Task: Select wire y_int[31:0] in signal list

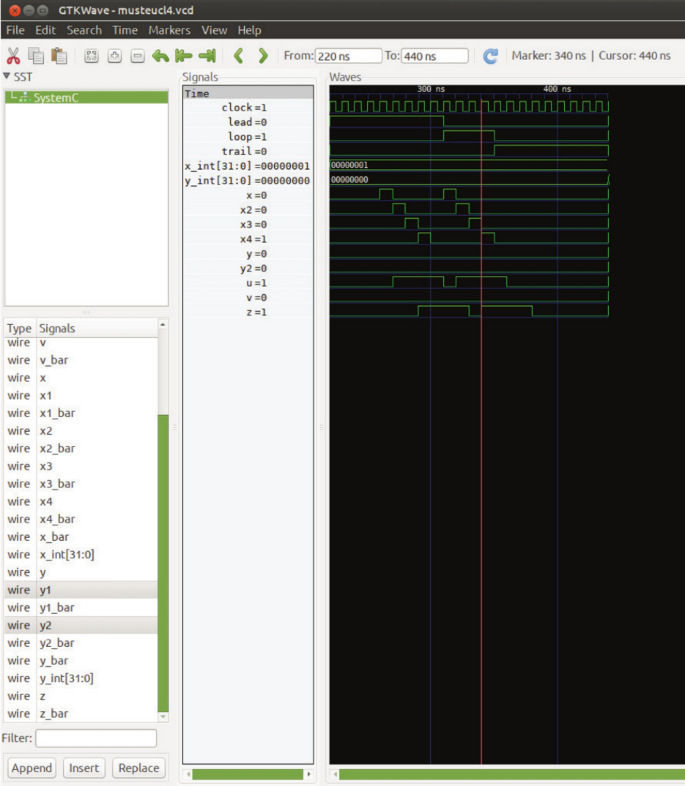Action: pyautogui.click(x=81, y=678)
